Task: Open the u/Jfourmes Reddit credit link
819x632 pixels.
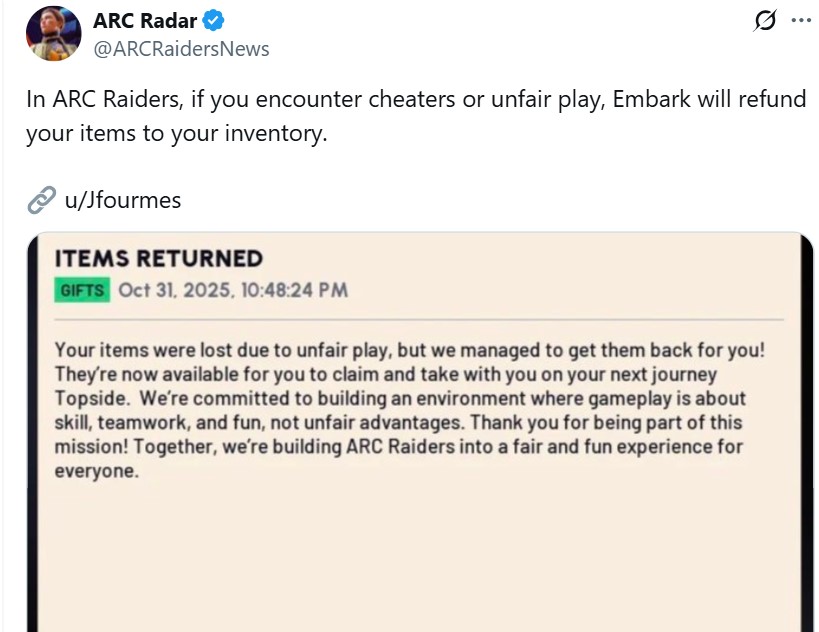Action: 124,200
